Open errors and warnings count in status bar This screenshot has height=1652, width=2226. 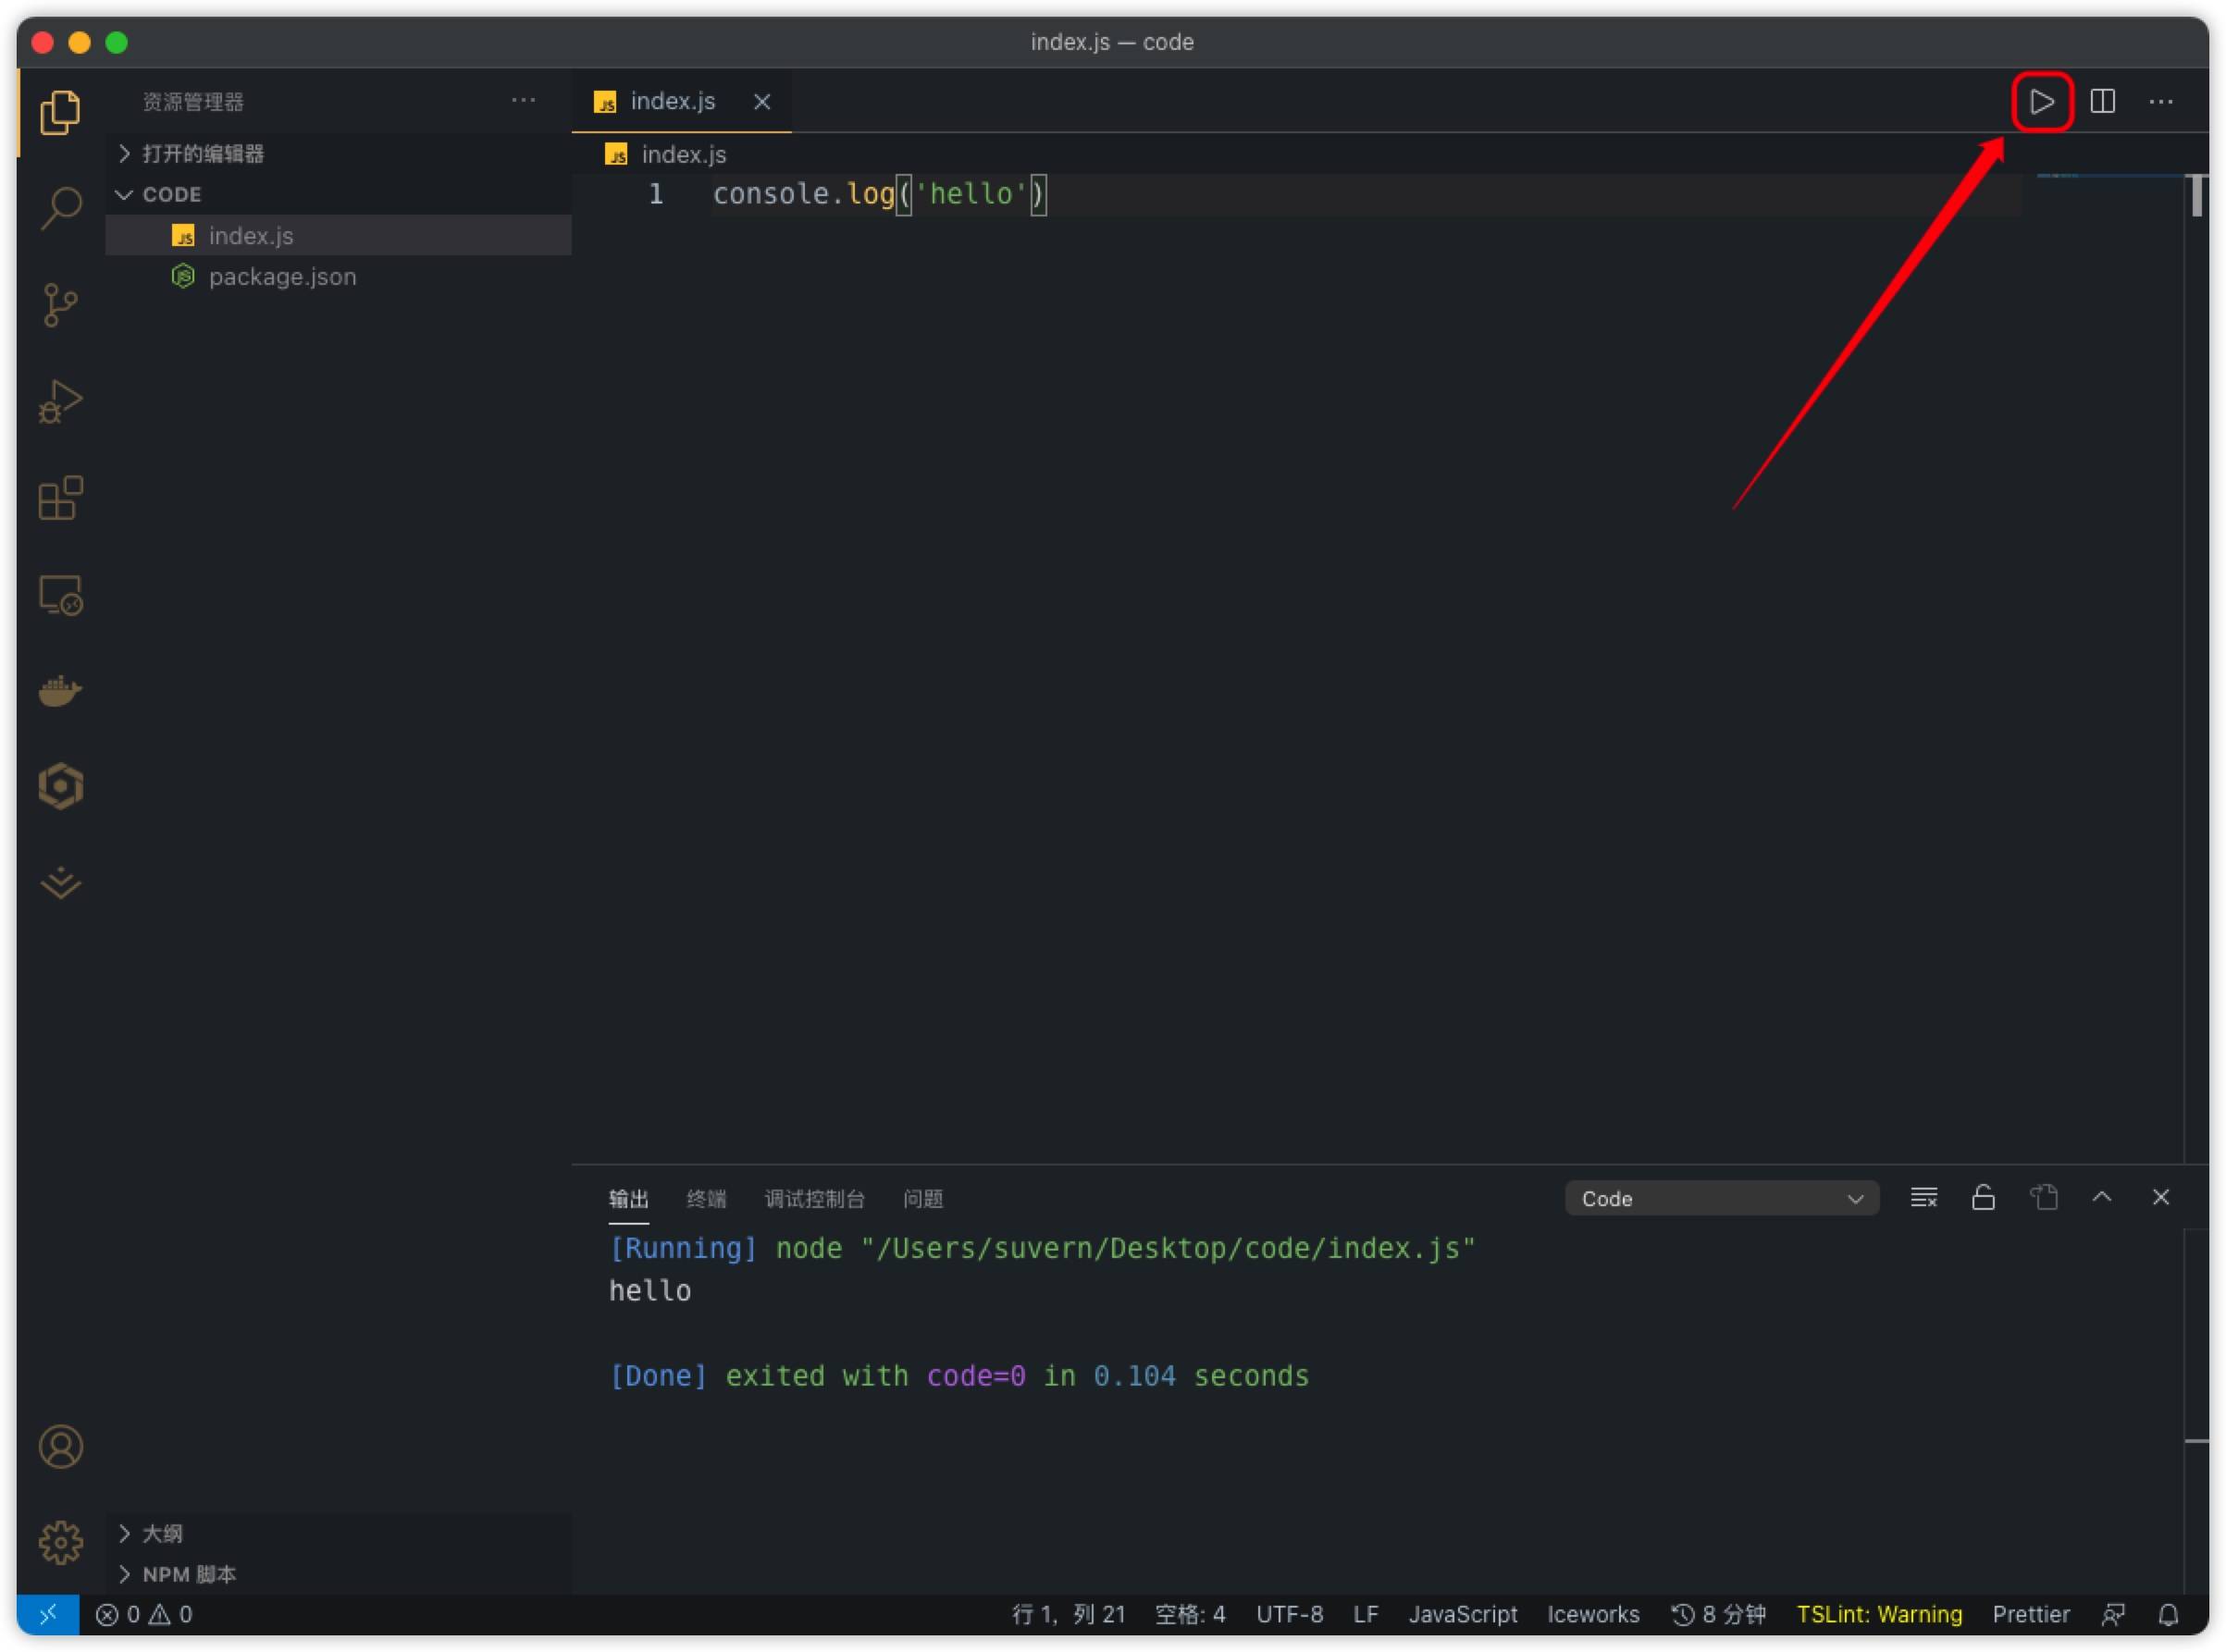(144, 1614)
